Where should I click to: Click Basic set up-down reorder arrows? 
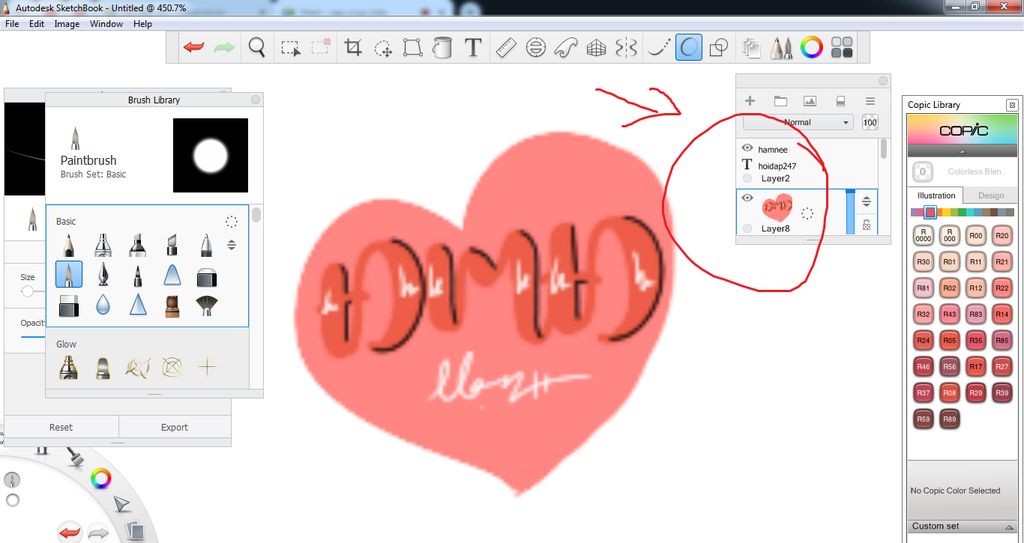(x=231, y=245)
